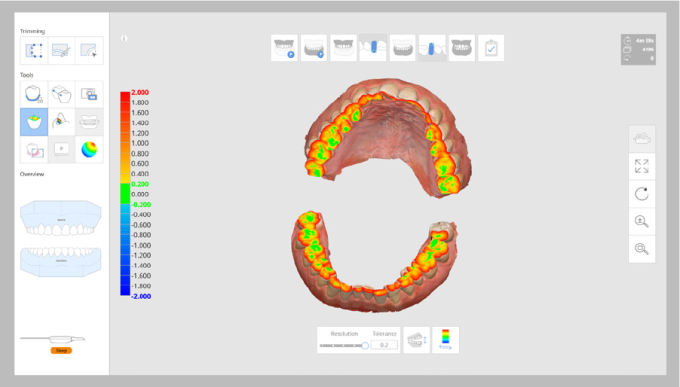Go to the second blue scanbody stage
The width and height of the screenshot is (680, 387).
[432, 48]
